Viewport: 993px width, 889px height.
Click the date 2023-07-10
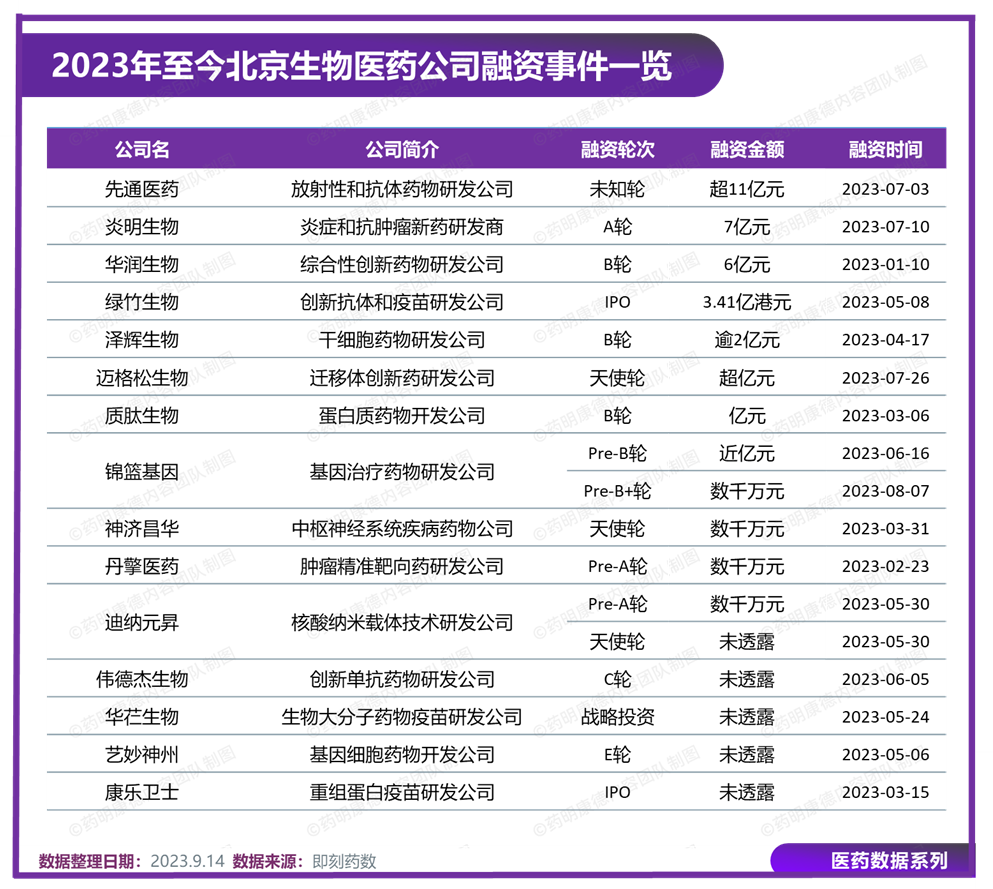click(885, 227)
